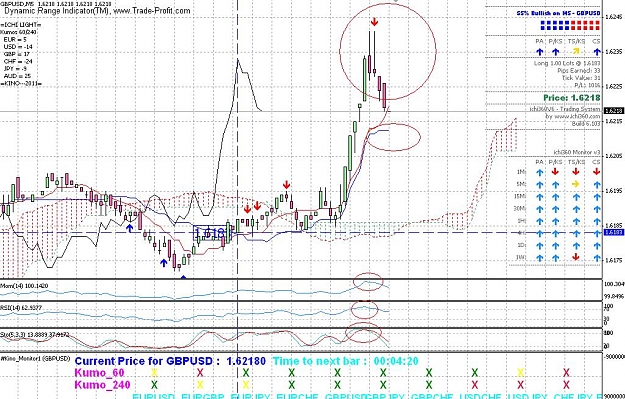Click 'Current Price for GBPUSD : 1.62180' text
Viewport: 625px width, 399px height.
coord(170,362)
